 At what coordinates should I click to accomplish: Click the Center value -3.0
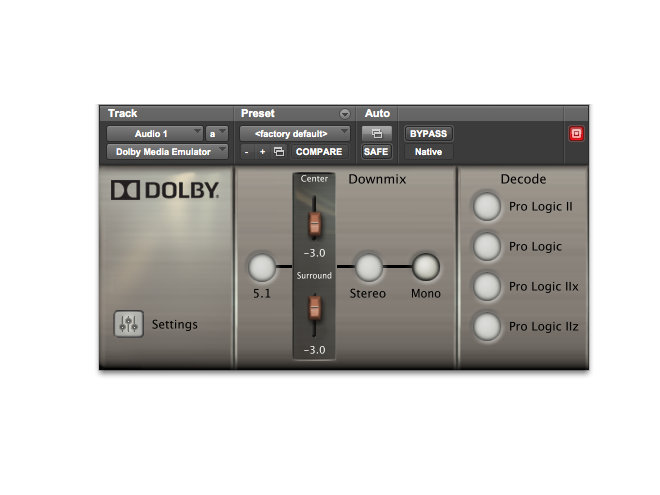314,253
